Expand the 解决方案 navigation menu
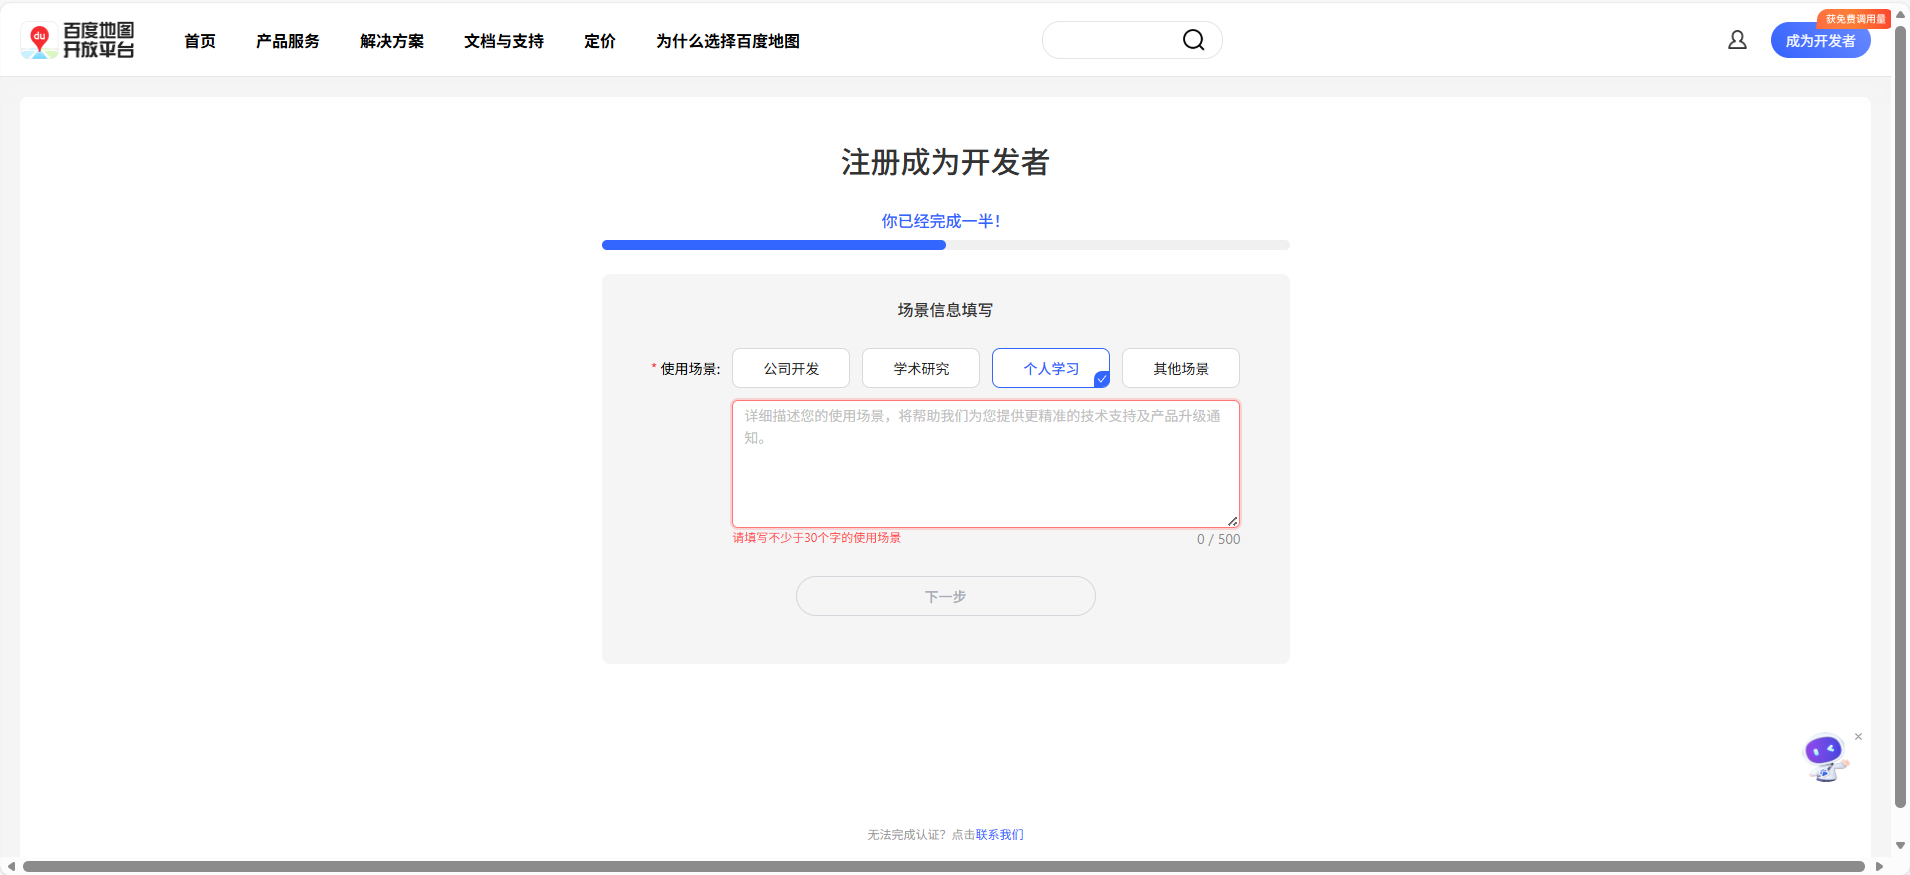 [392, 41]
